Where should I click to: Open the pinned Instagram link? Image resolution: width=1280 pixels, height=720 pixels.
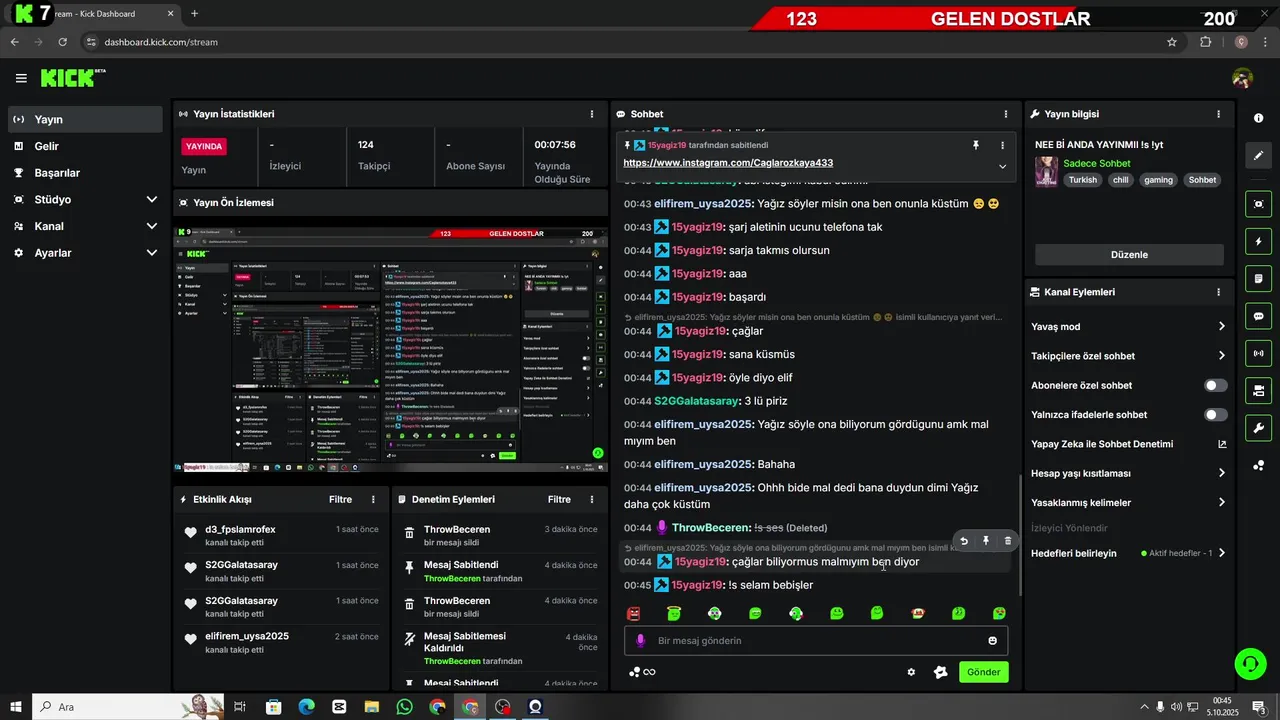tap(728, 163)
